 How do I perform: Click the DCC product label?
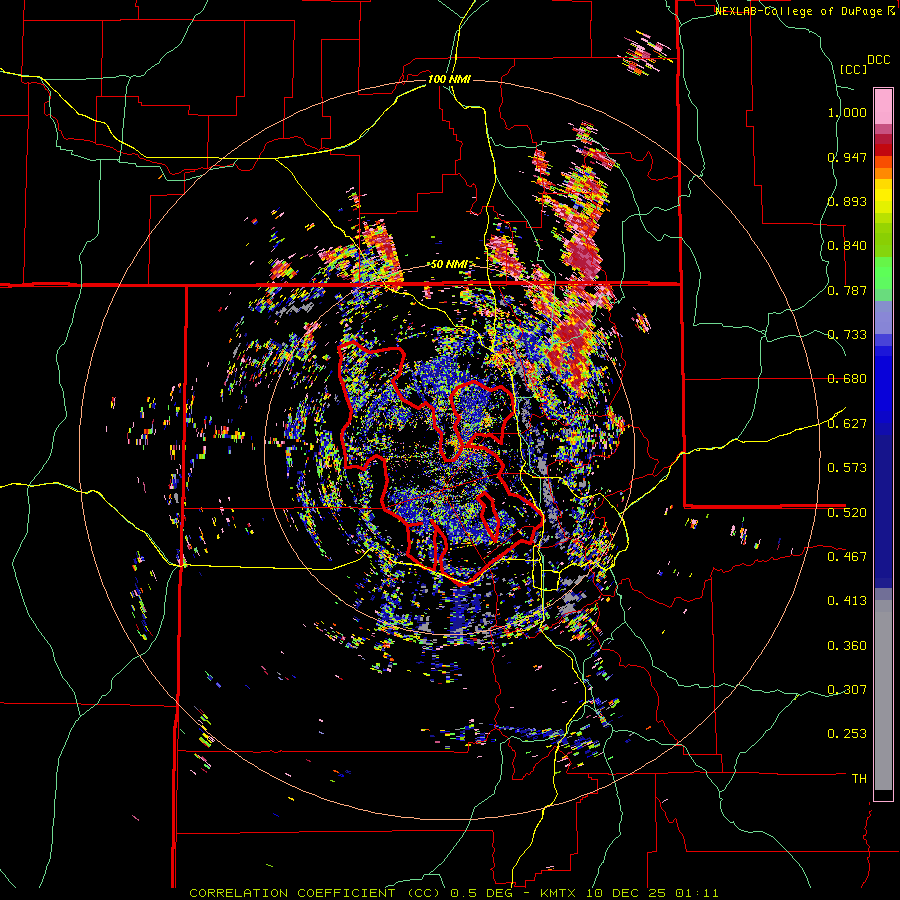(x=878, y=60)
